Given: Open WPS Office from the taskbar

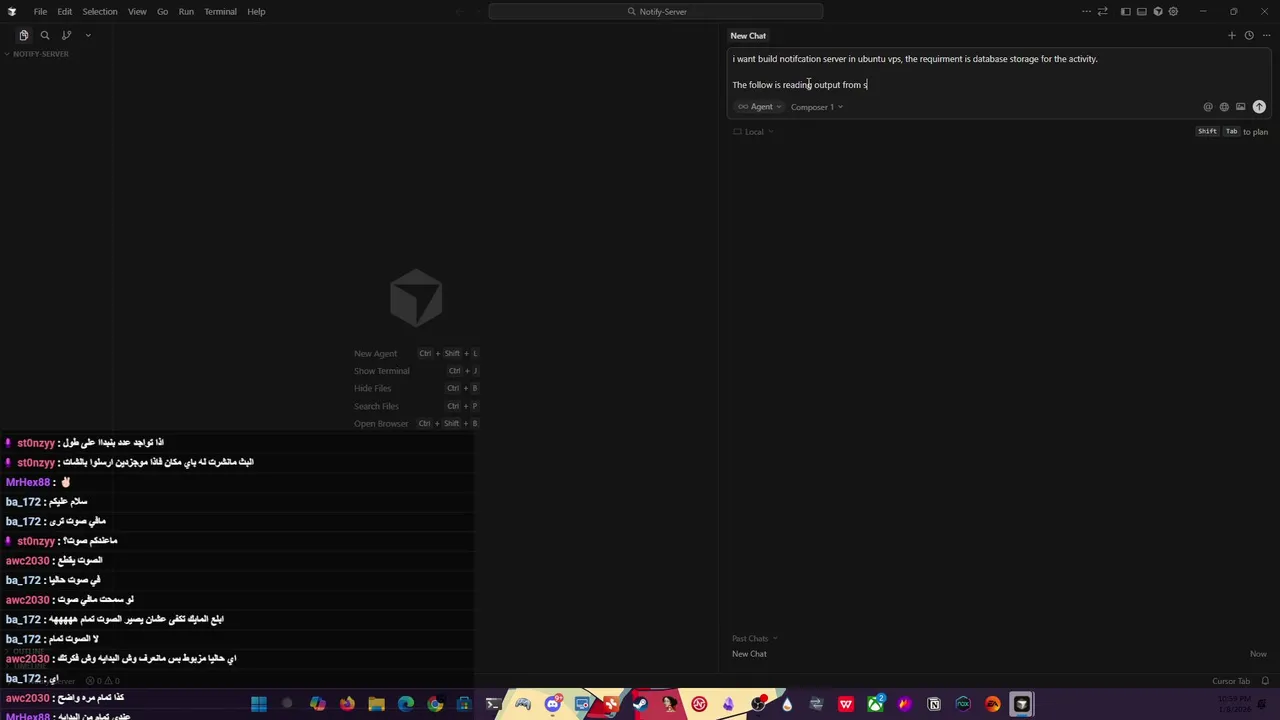Looking at the screenshot, I should 846,704.
